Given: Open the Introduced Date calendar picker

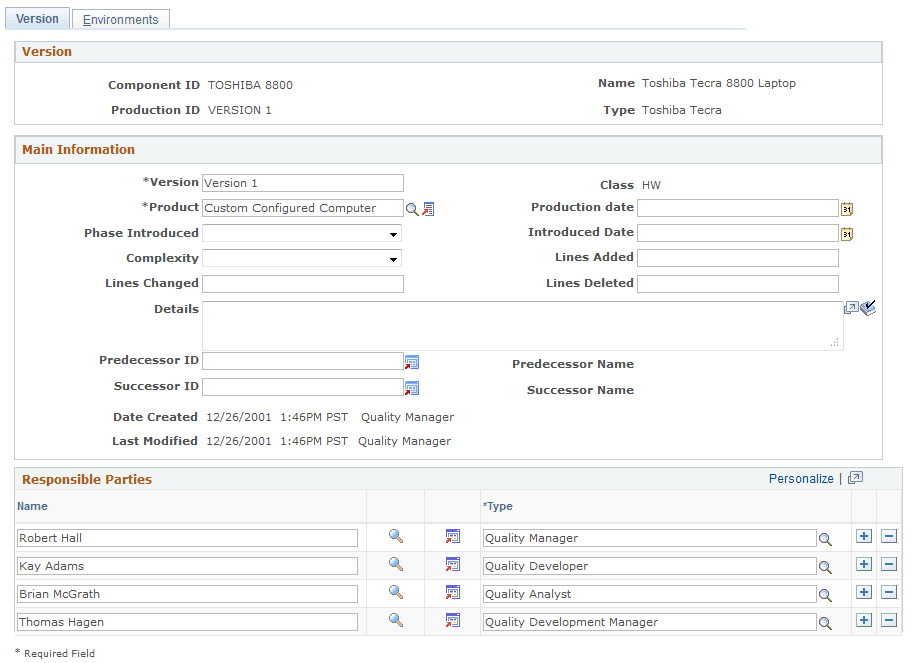Looking at the screenshot, I should coord(847,233).
